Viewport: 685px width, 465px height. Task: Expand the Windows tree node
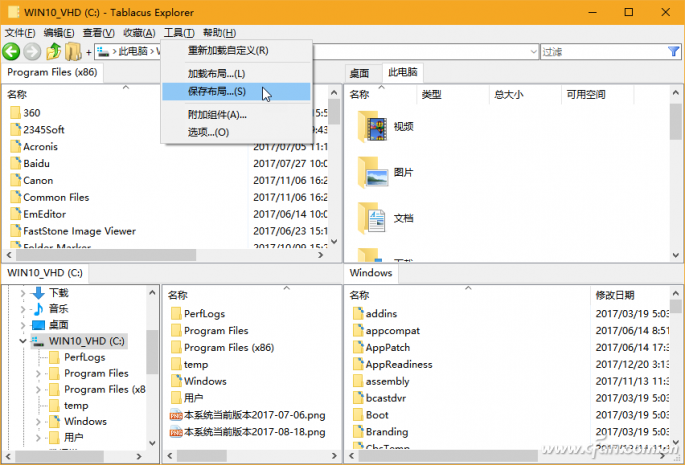38,422
